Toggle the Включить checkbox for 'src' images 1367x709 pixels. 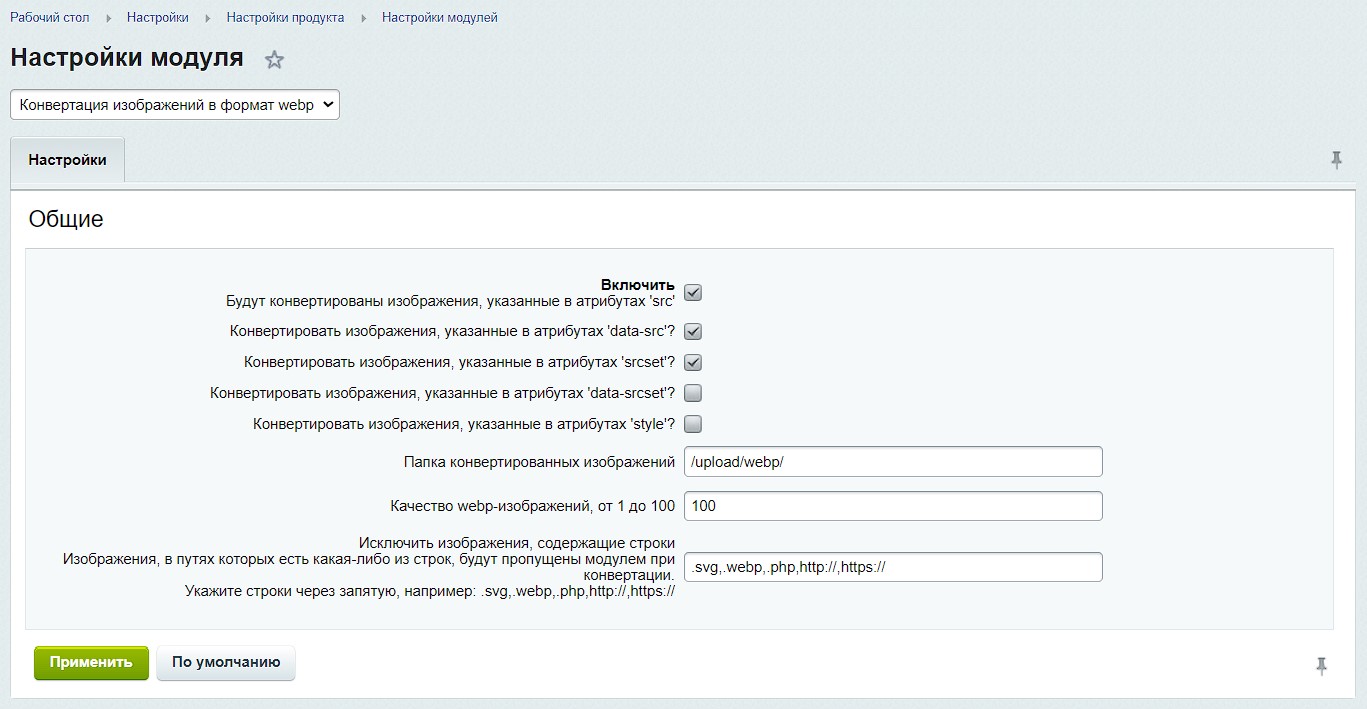pos(693,293)
